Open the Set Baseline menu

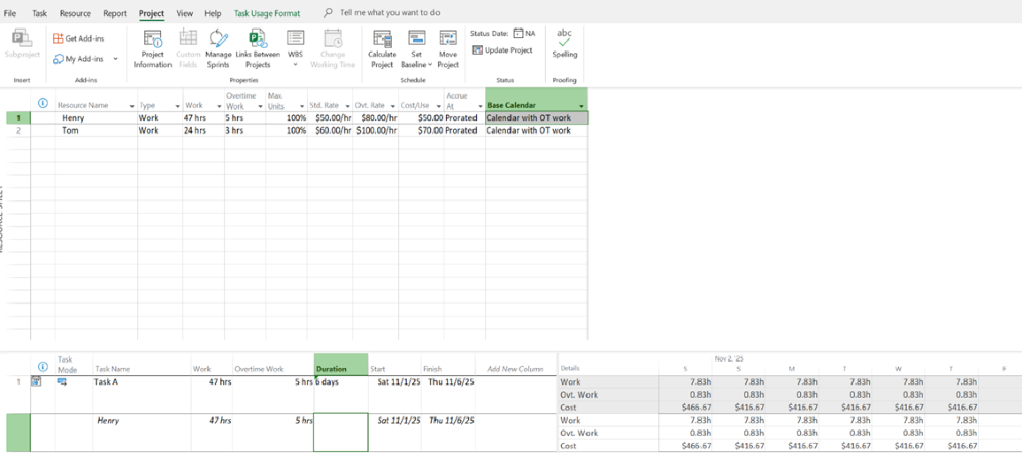(417, 49)
